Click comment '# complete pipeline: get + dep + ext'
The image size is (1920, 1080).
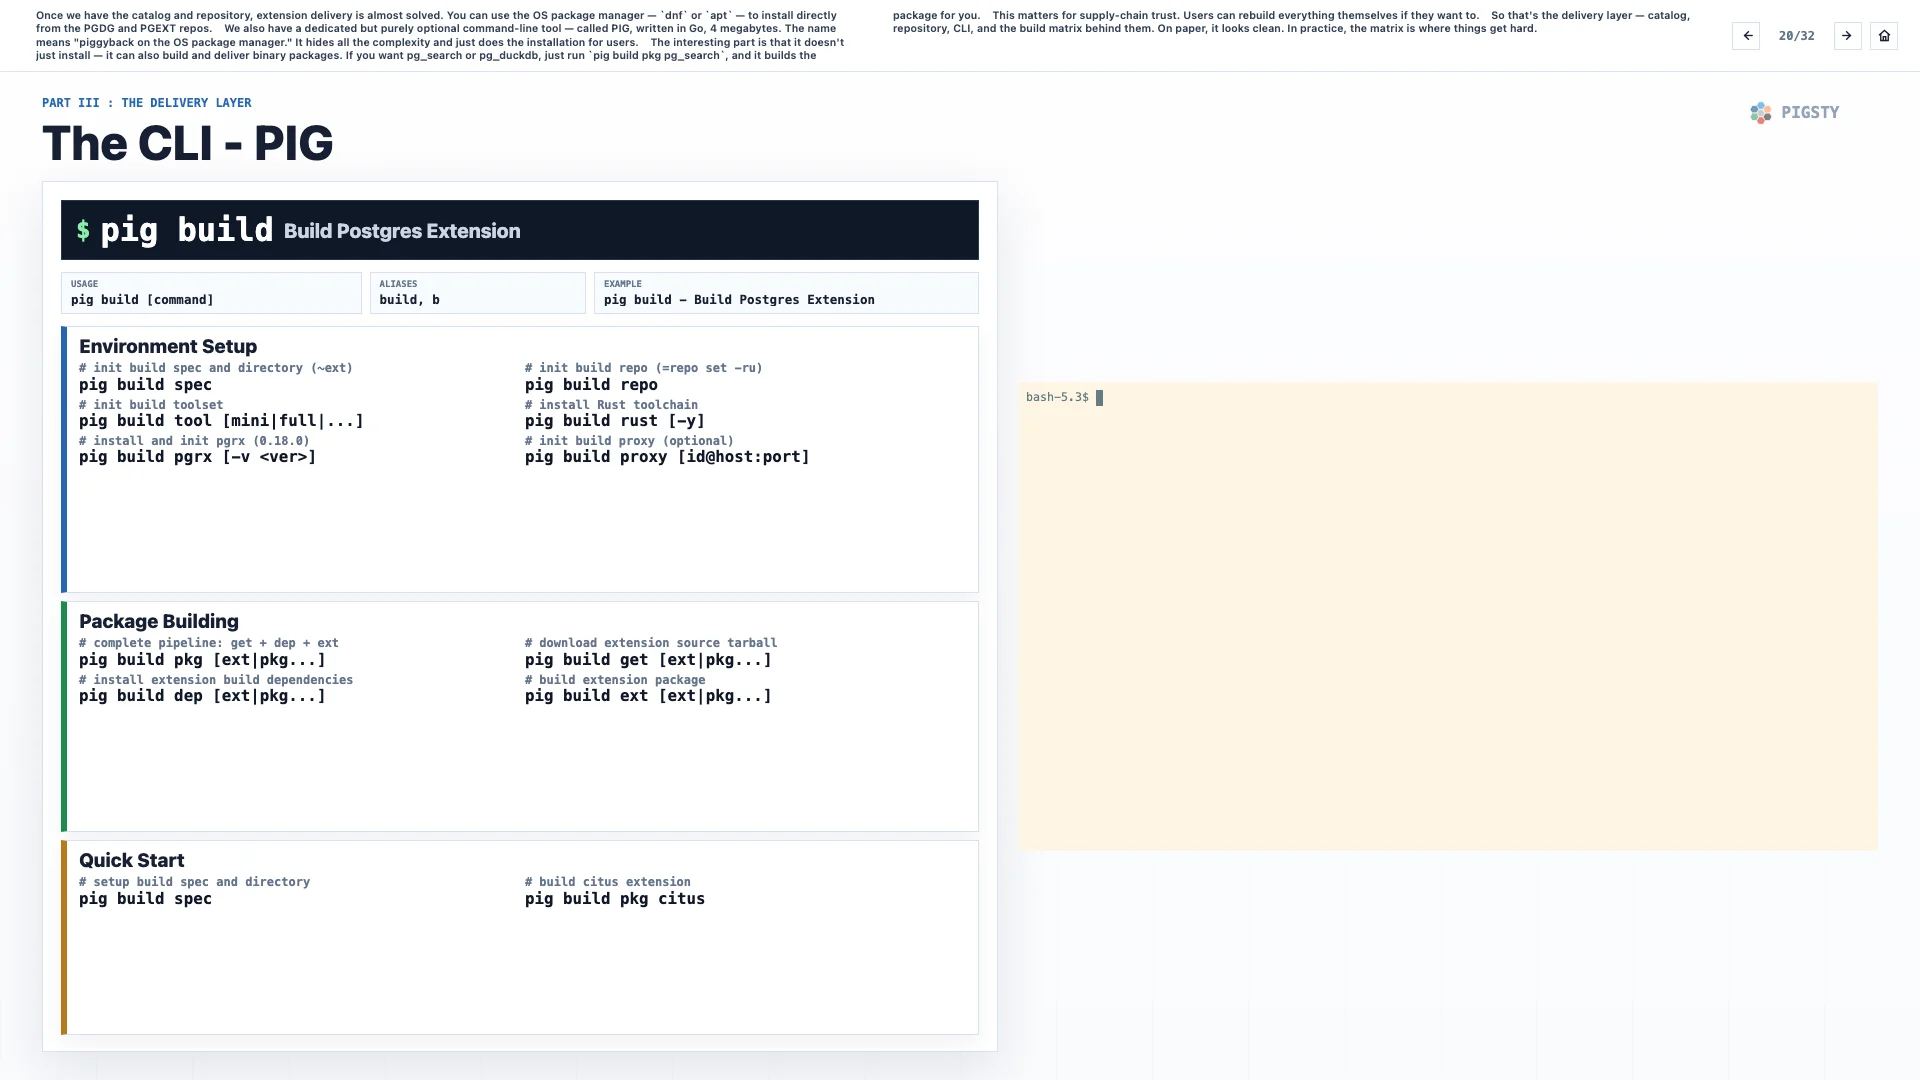[209, 643]
